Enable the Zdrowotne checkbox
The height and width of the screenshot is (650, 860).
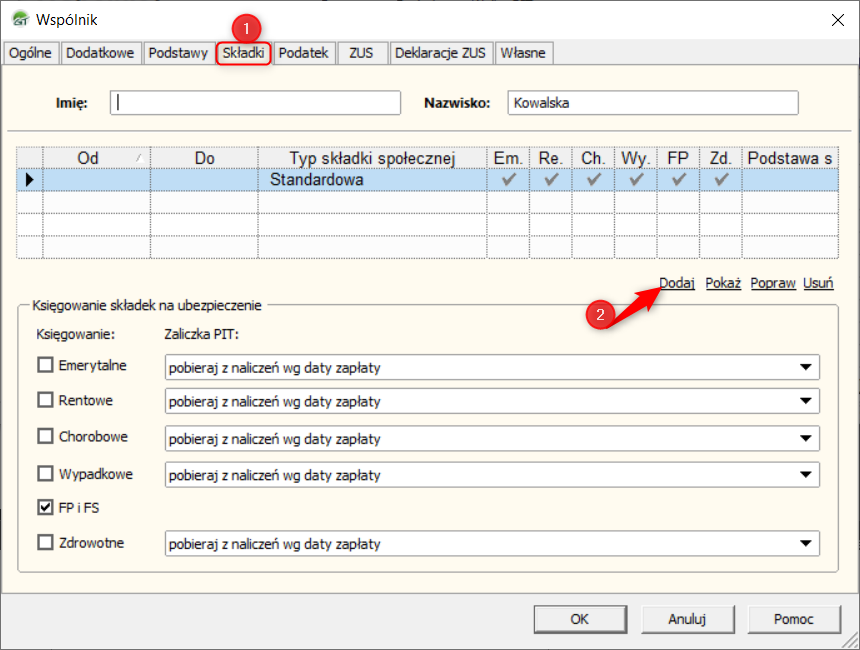(46, 542)
